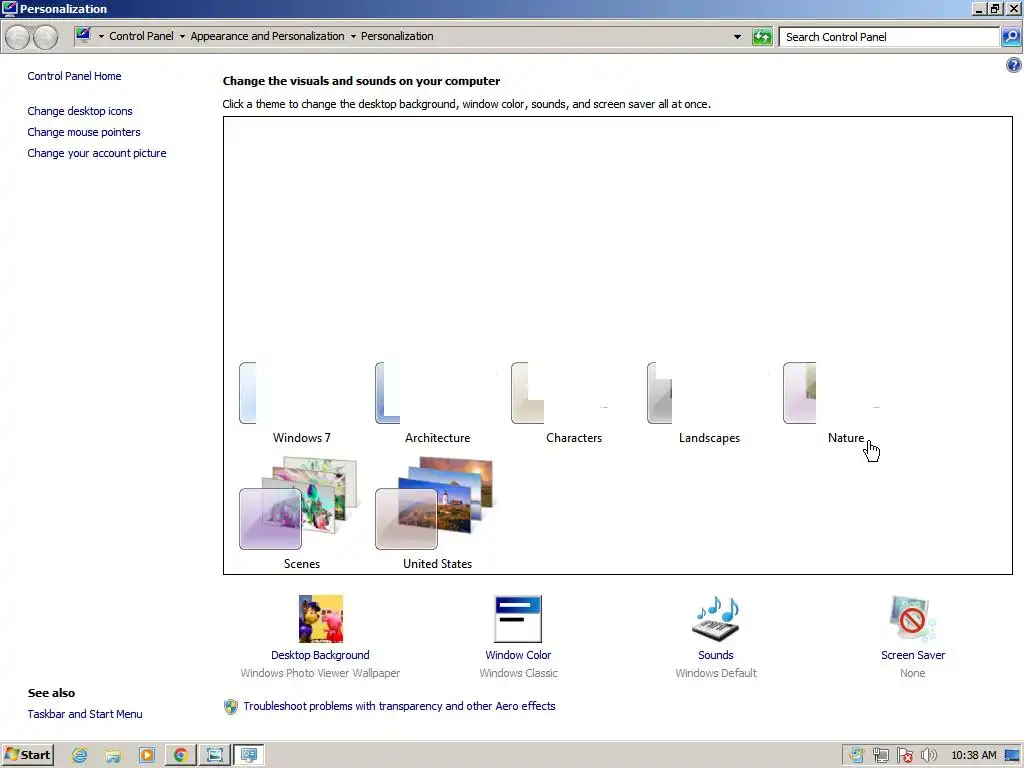Select the Scenes theme thumbnail
1024x768 pixels.
point(299,503)
